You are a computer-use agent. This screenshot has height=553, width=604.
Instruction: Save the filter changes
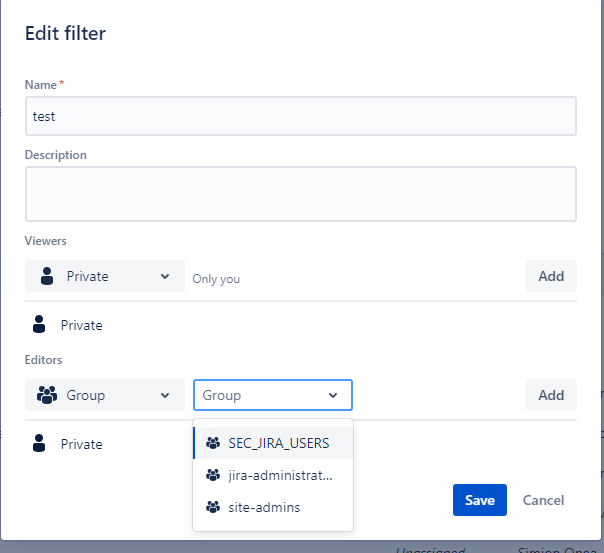479,500
